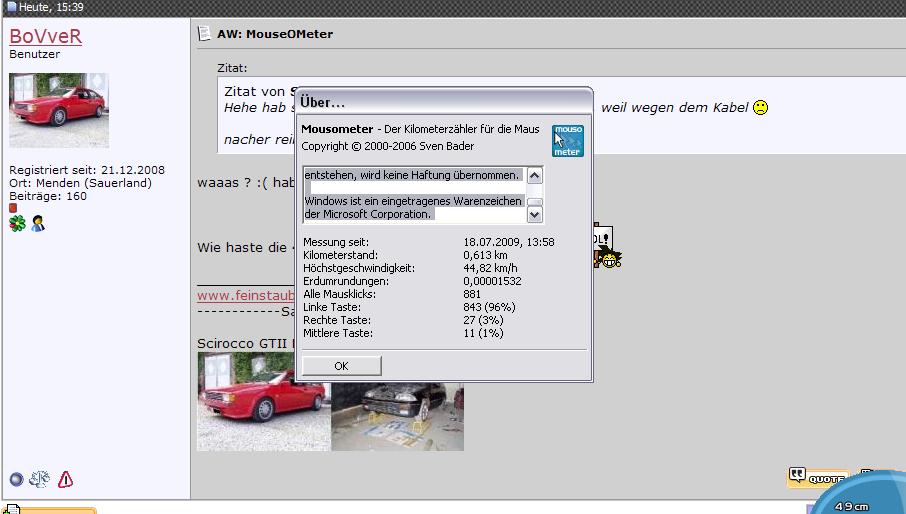The width and height of the screenshot is (906, 514).
Task: Select the Mittlere Taste value 11 (1%)
Action: coord(483,333)
